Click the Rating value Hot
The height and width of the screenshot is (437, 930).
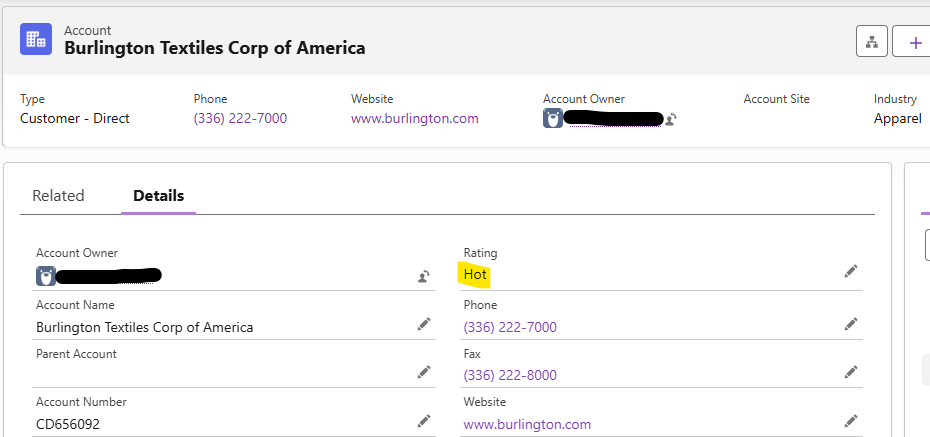475,275
